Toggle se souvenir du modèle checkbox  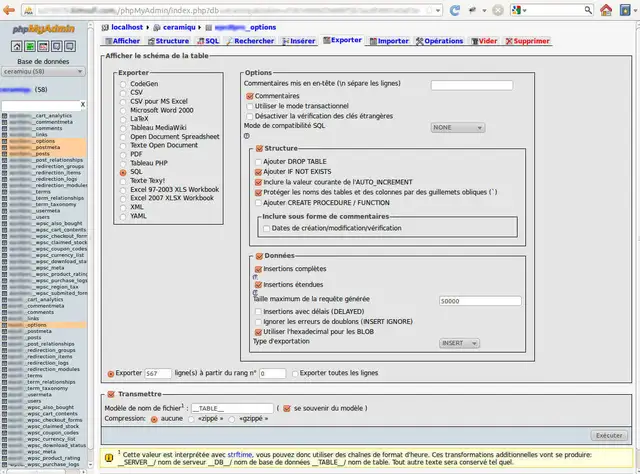(287, 409)
